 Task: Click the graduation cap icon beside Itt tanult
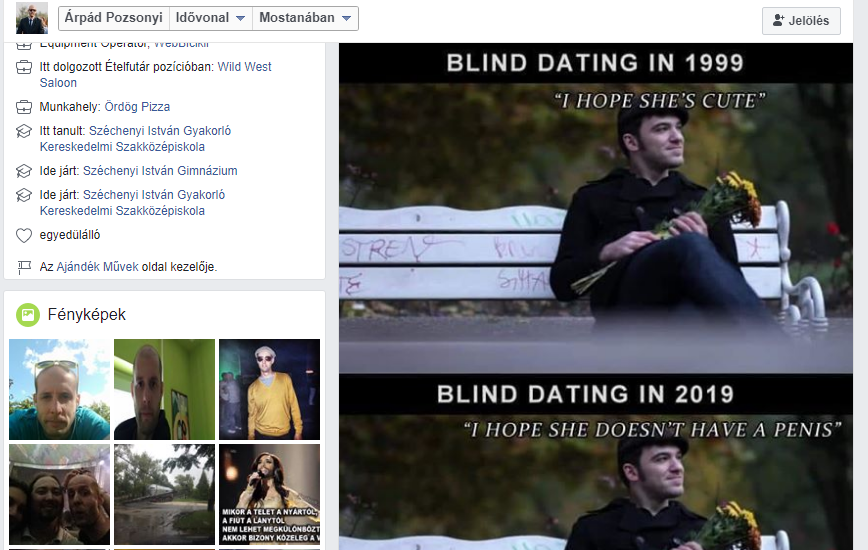point(24,131)
